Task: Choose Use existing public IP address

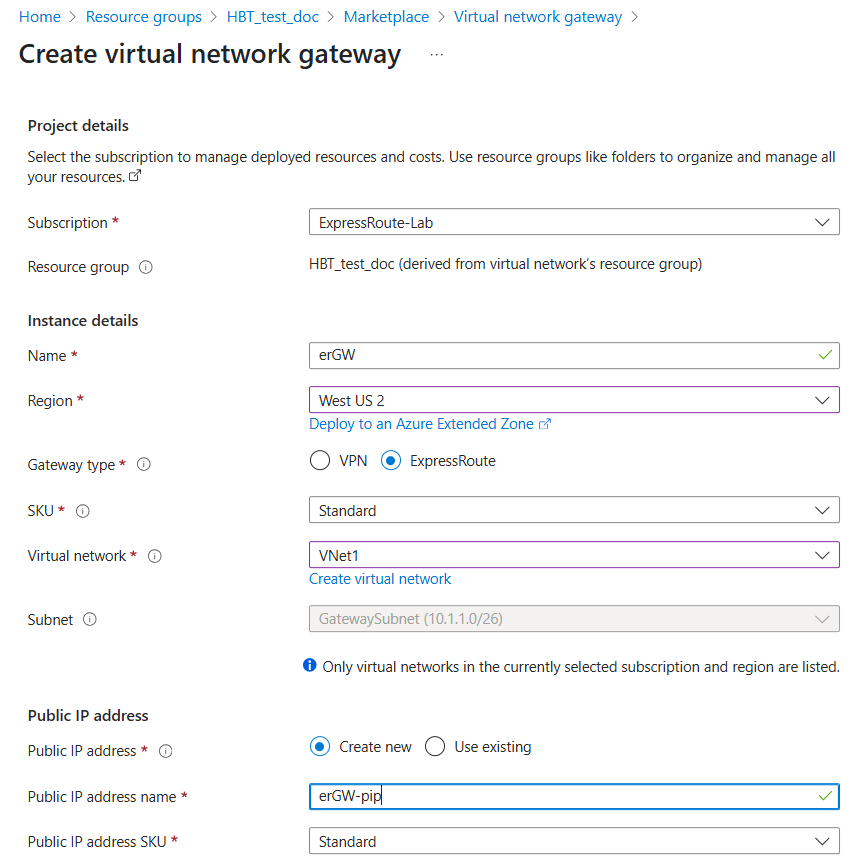Action: [x=435, y=747]
